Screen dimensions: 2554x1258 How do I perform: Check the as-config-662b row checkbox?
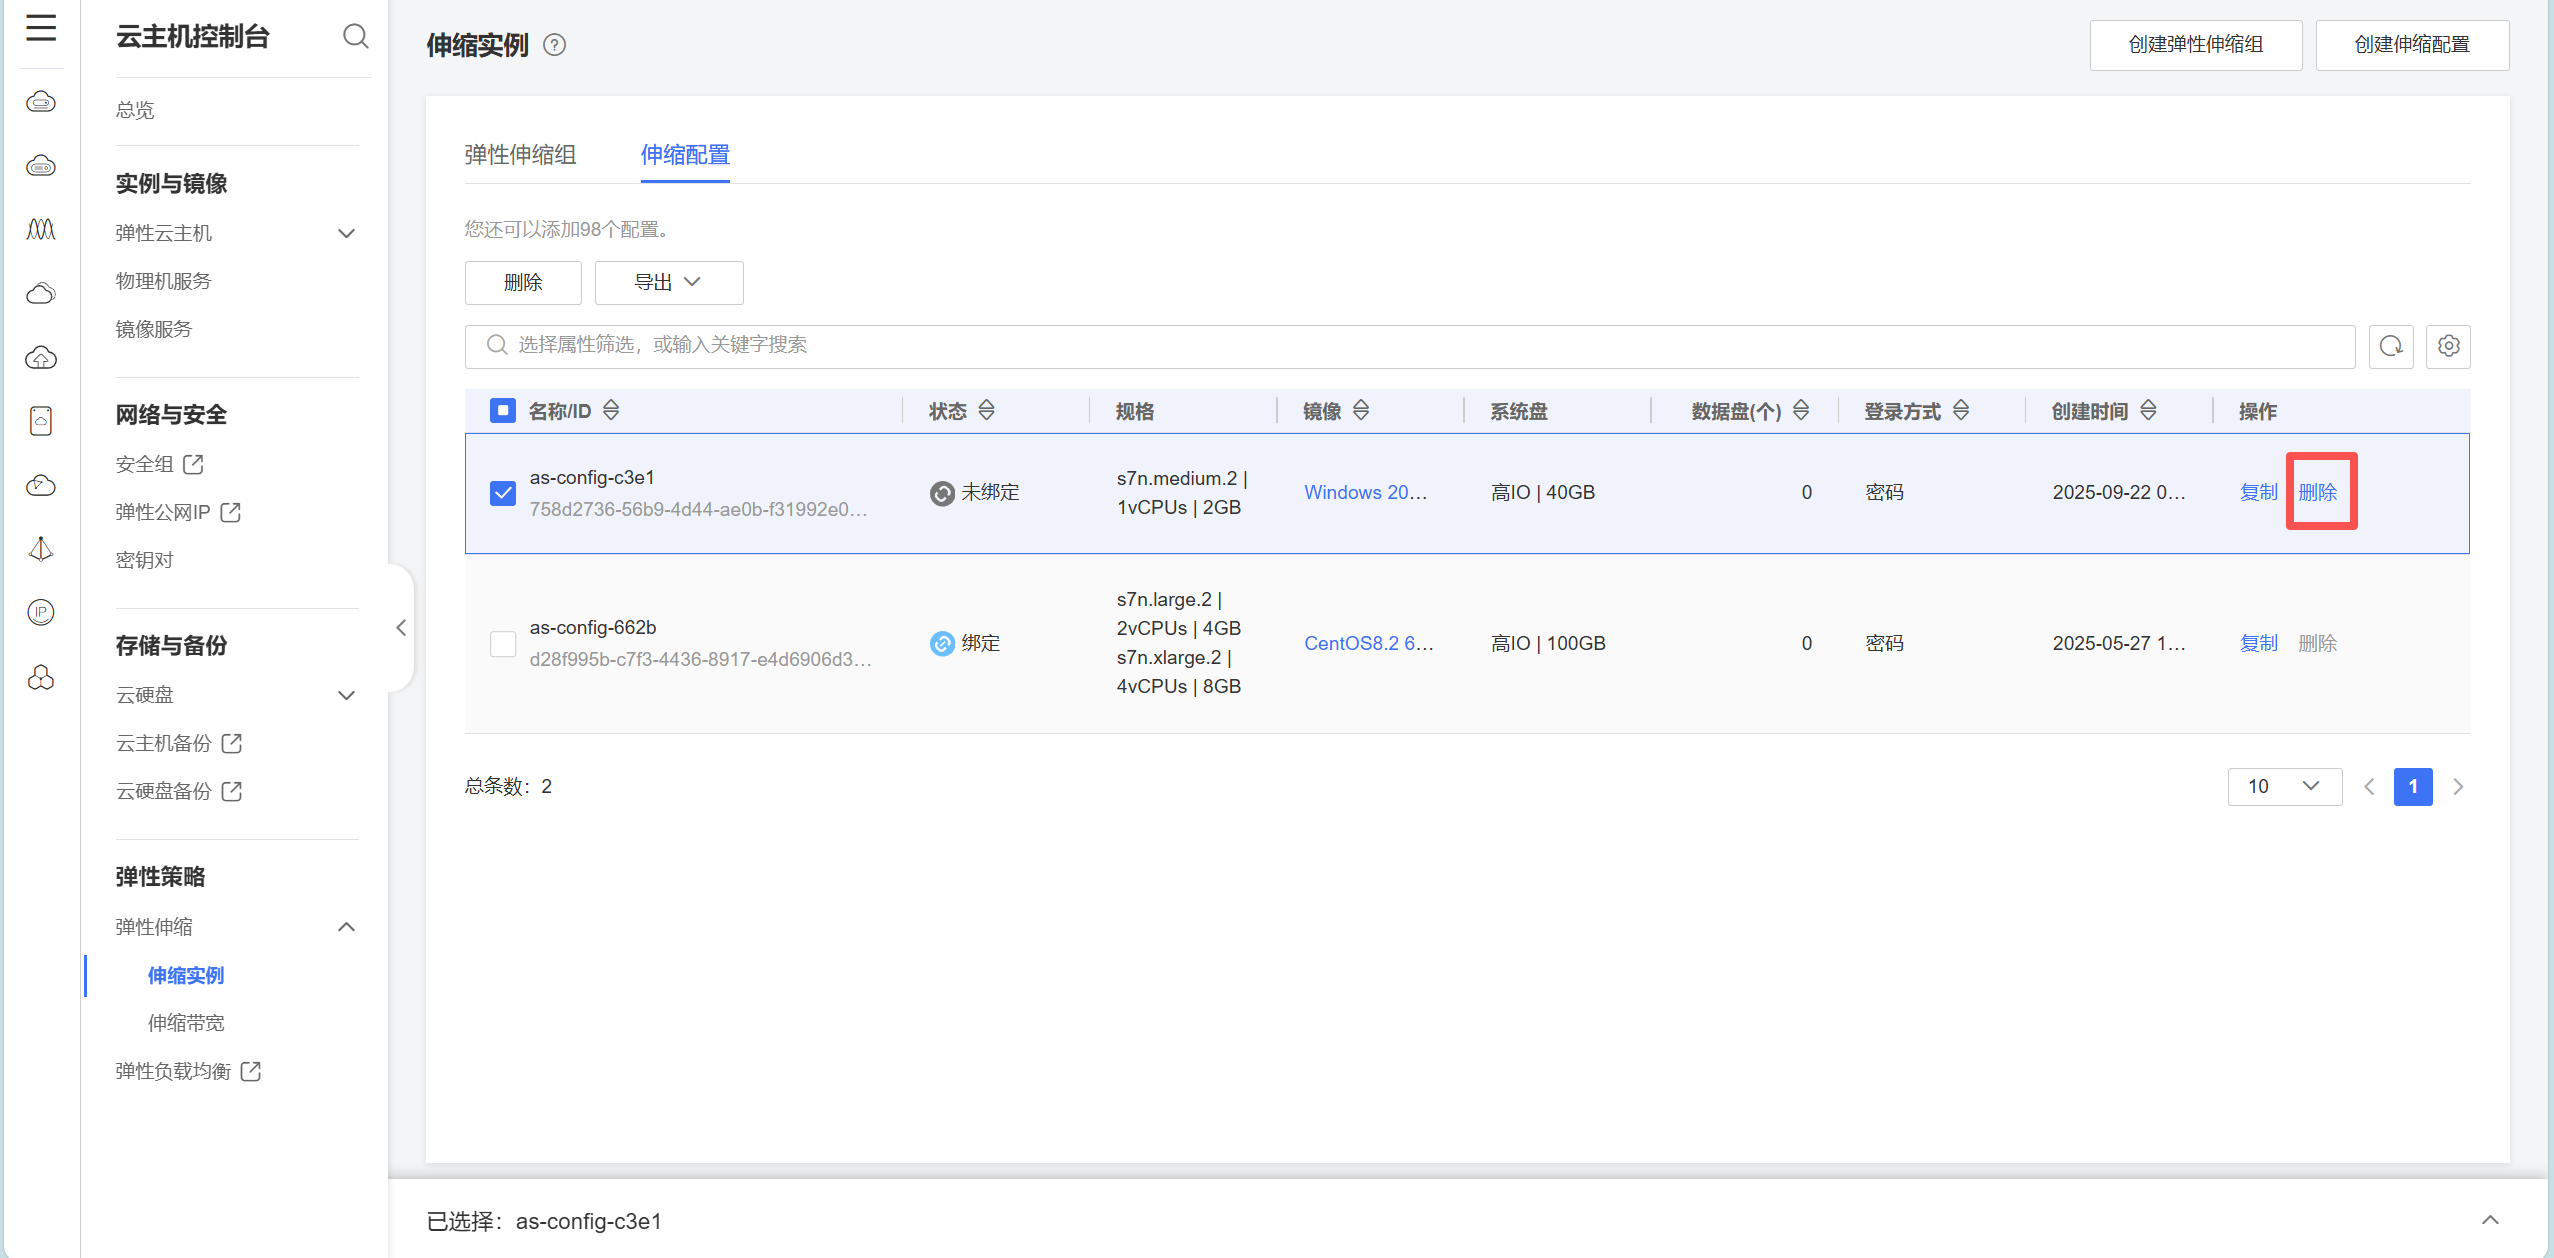tap(503, 643)
